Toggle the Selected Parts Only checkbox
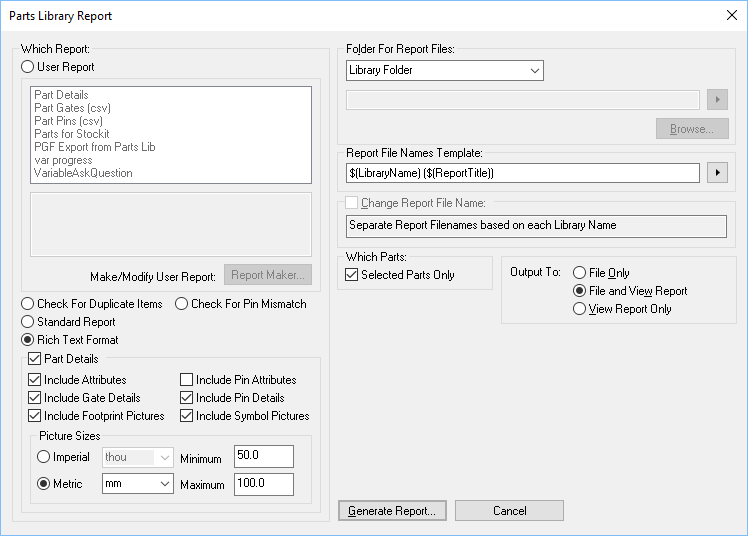The width and height of the screenshot is (748, 536). pos(351,275)
